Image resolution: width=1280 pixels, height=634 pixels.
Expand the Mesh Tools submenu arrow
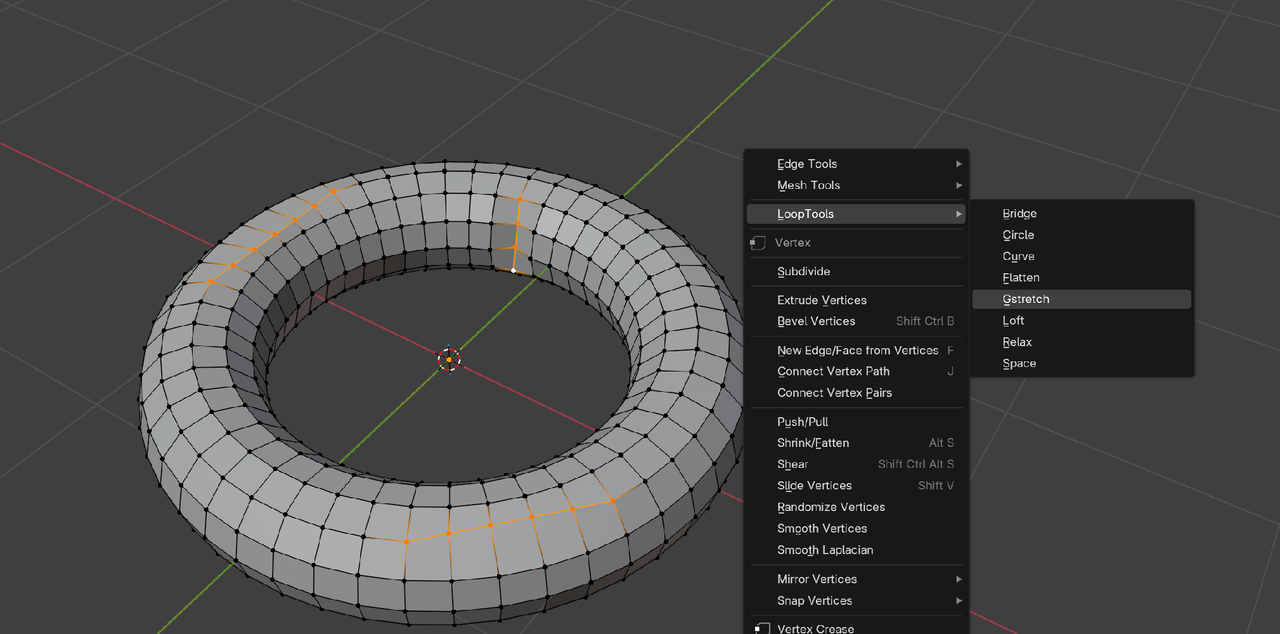click(x=958, y=185)
